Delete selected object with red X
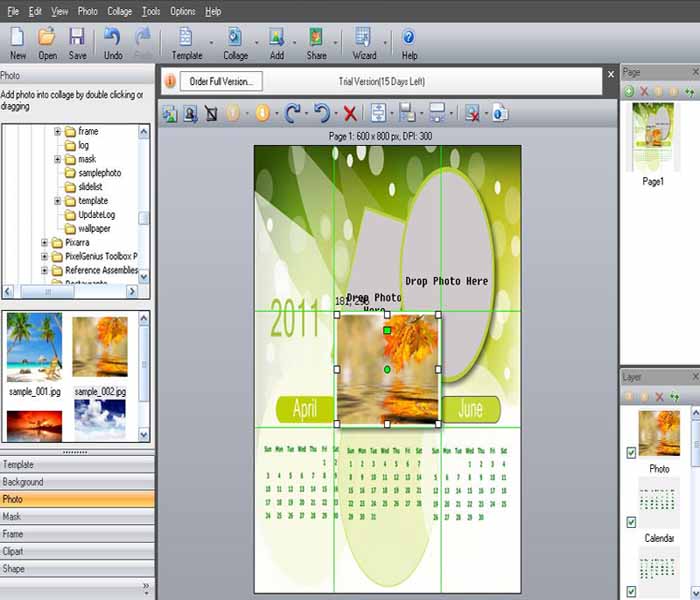 pos(350,113)
